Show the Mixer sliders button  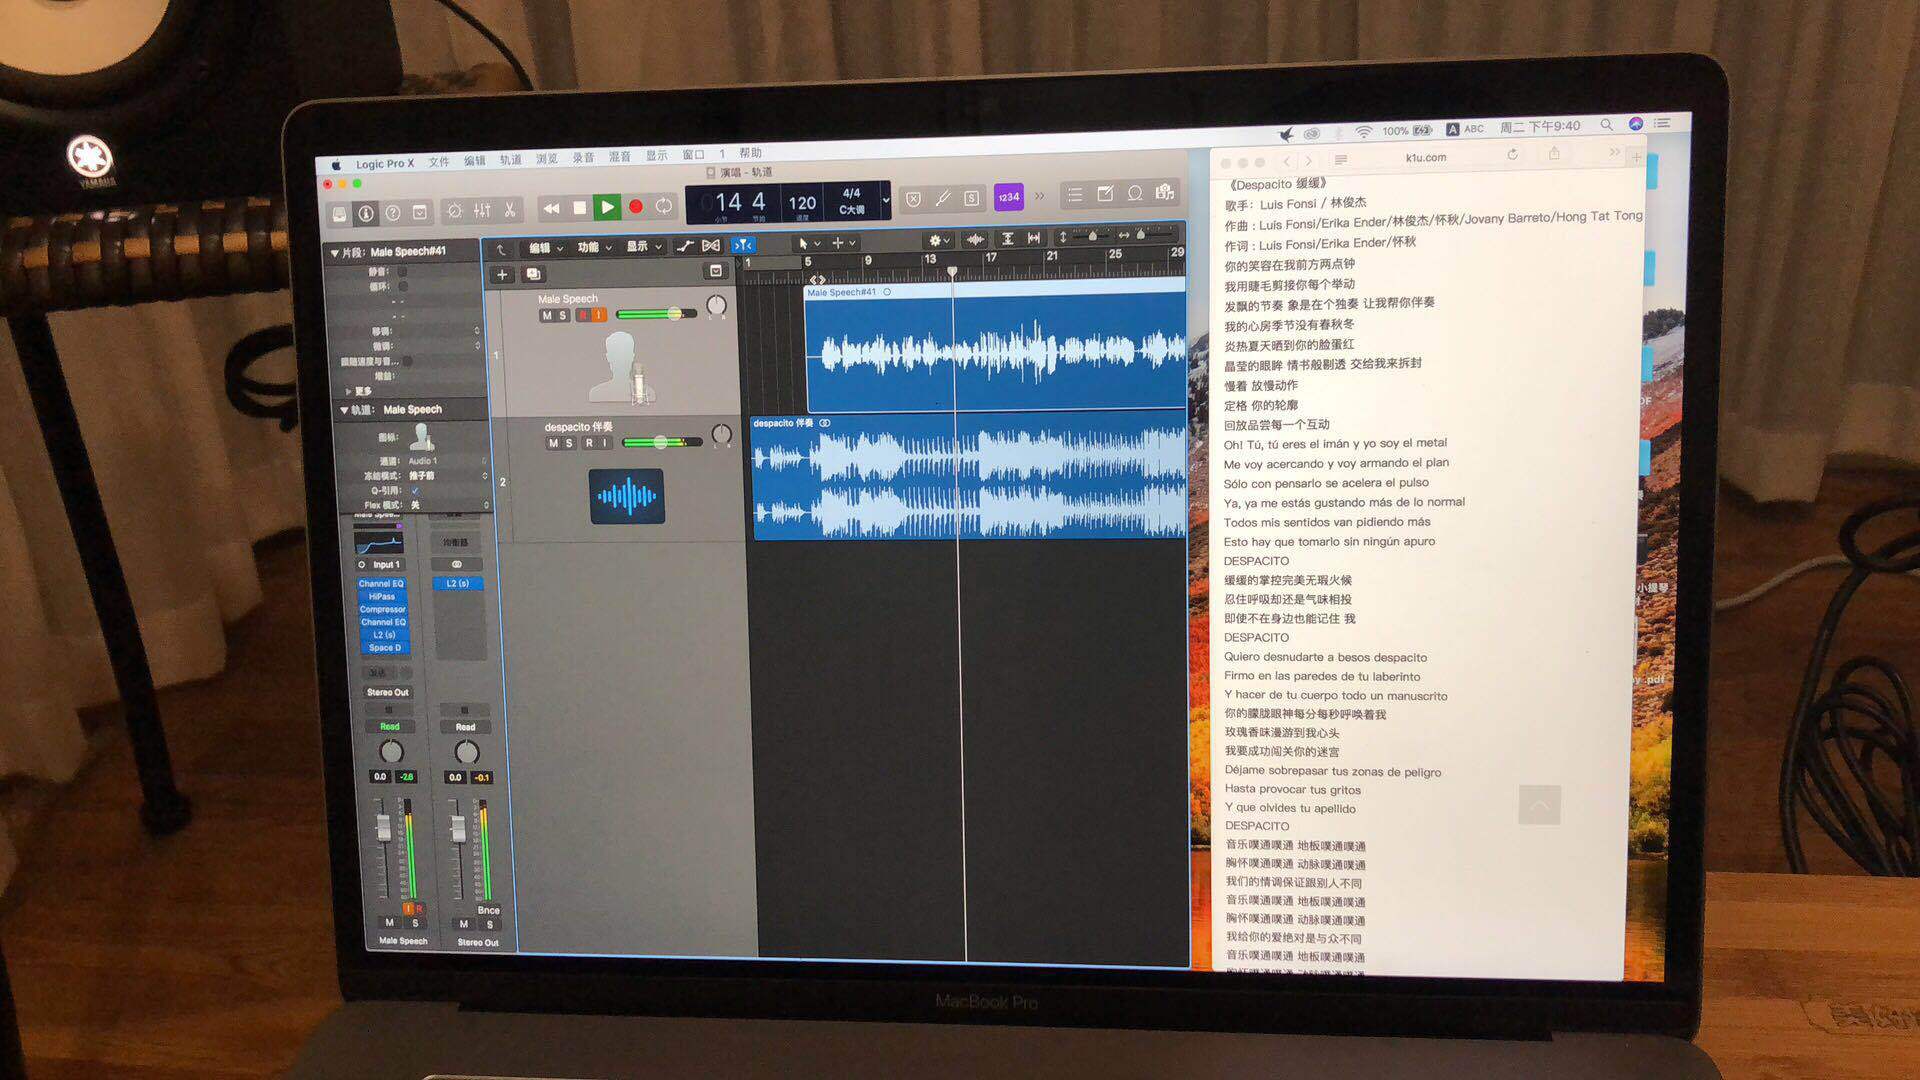point(482,210)
